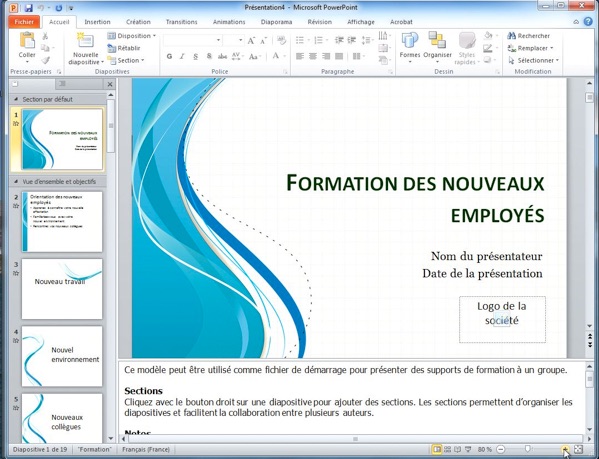Toggle underline S formatting button
Viewport: 599px width, 459px height.
tap(195, 57)
